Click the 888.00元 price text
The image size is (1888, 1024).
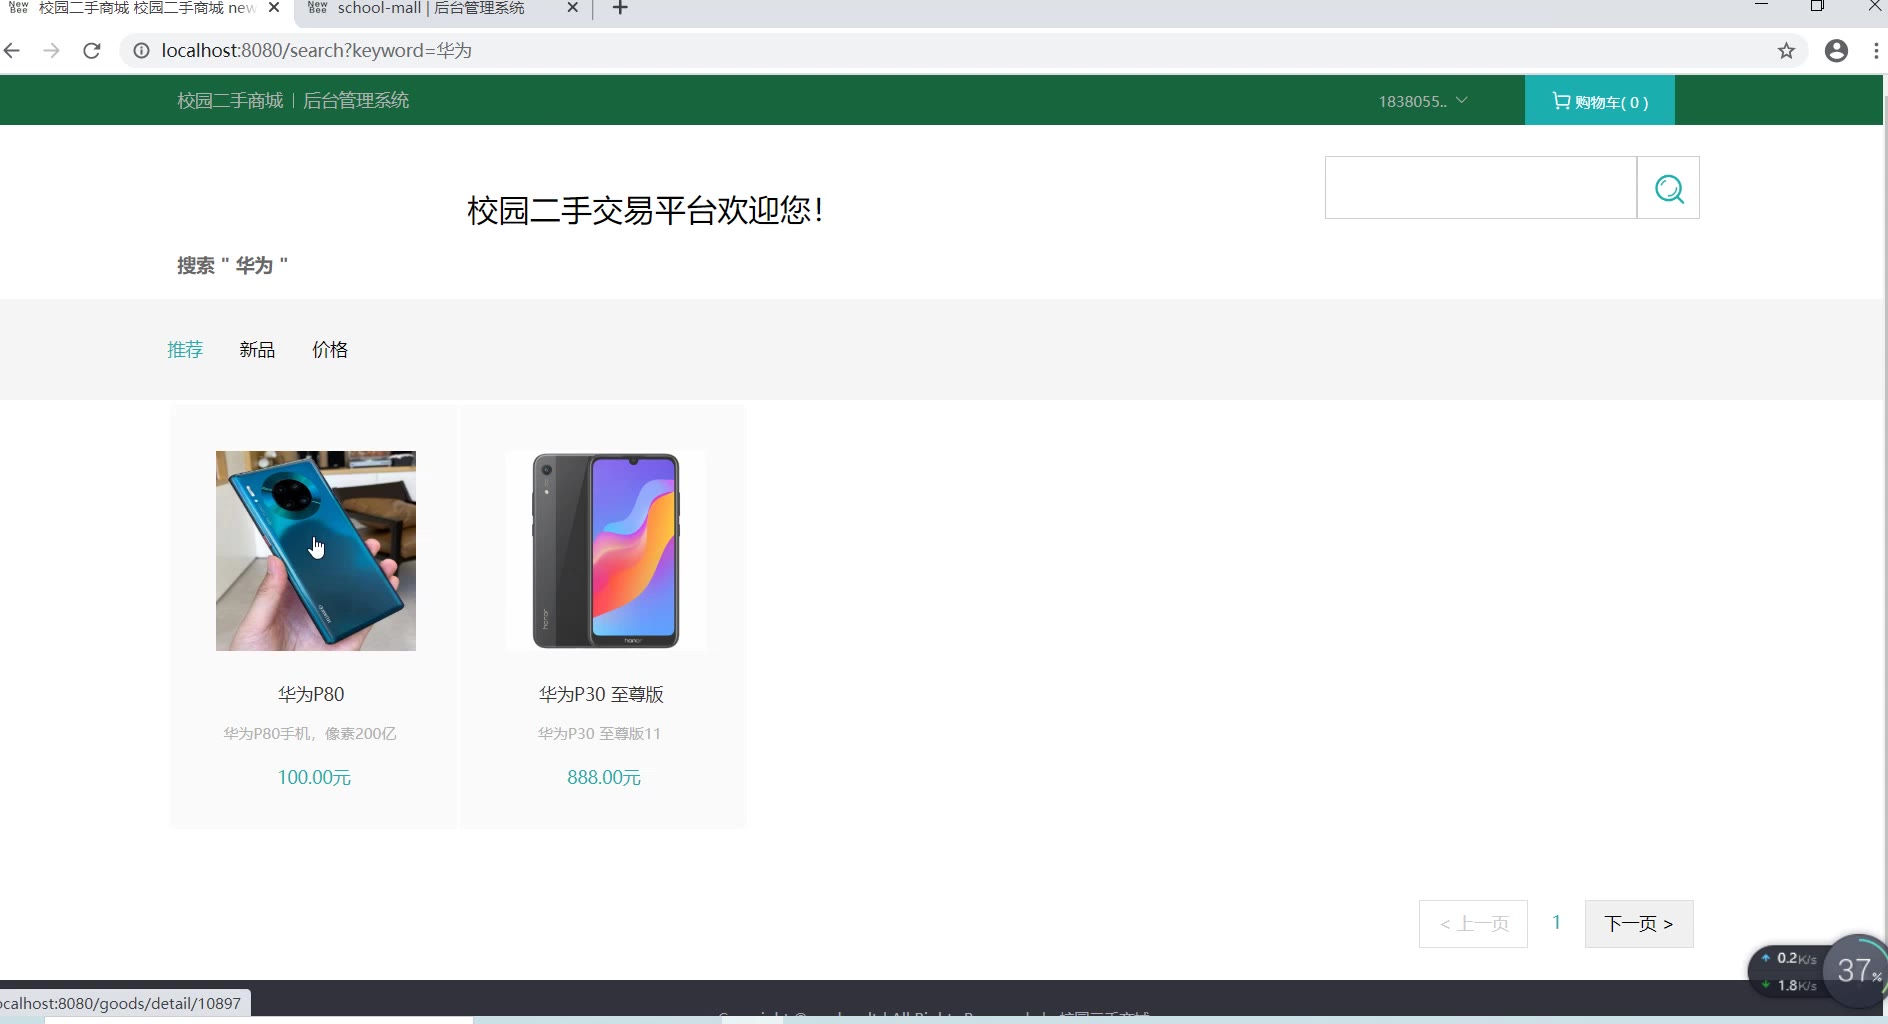[x=604, y=777]
